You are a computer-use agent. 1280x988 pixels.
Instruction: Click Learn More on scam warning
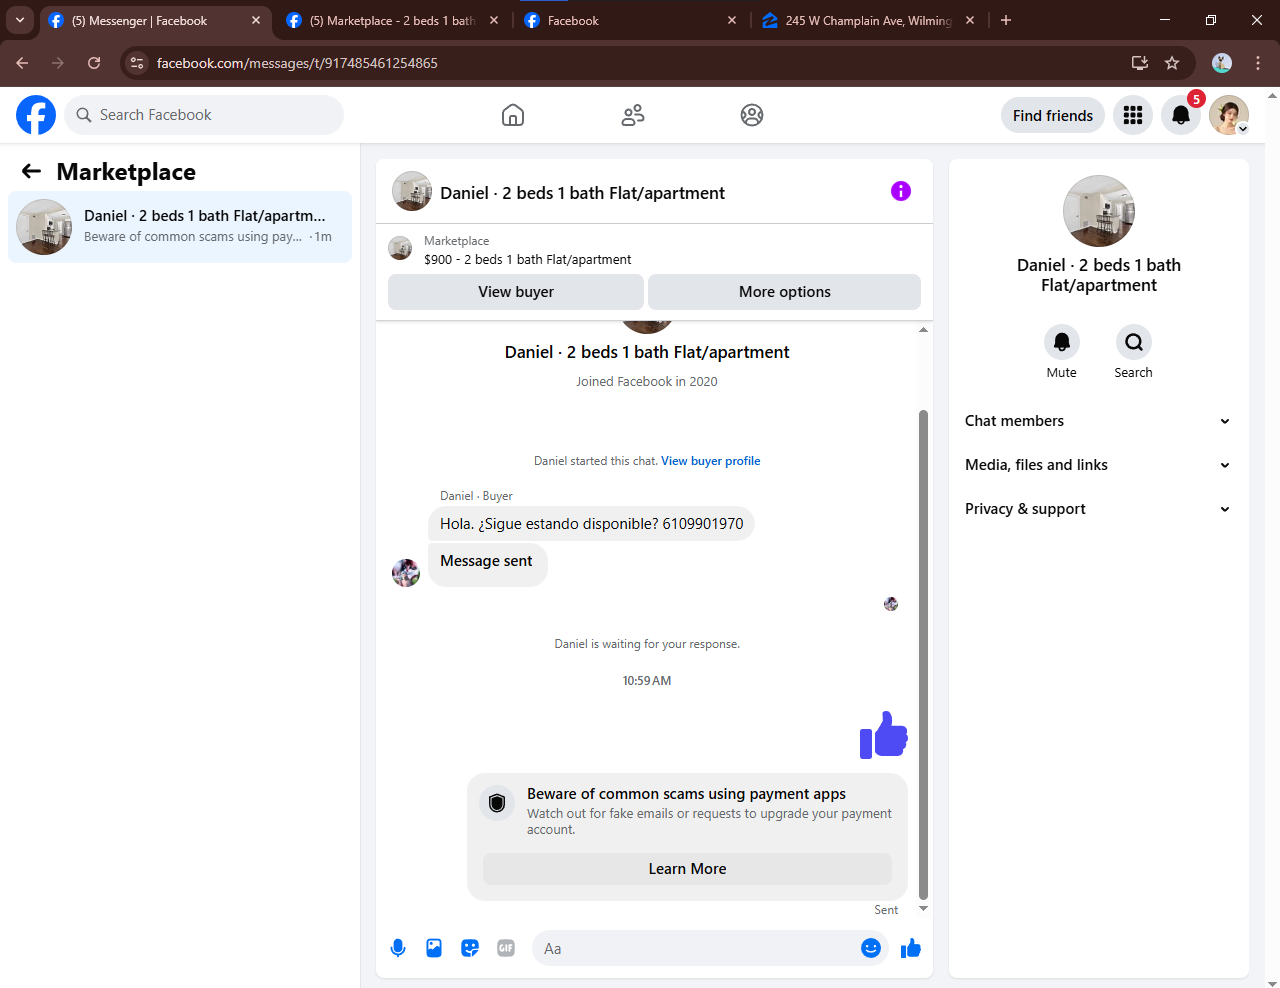(687, 869)
